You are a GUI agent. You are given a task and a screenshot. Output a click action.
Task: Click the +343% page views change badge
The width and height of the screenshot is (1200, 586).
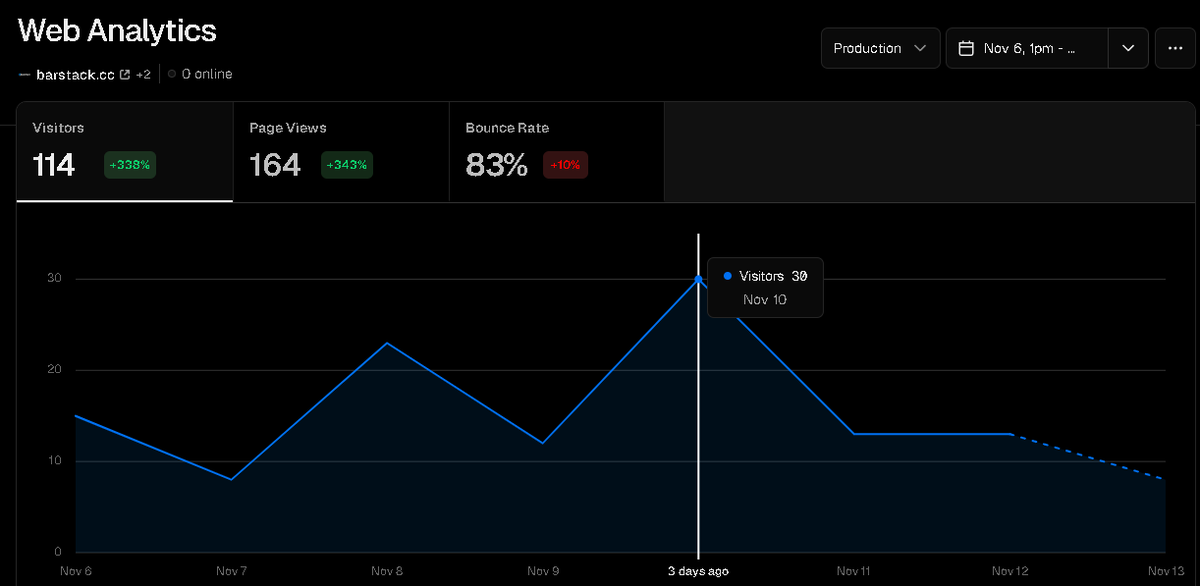tap(347, 165)
